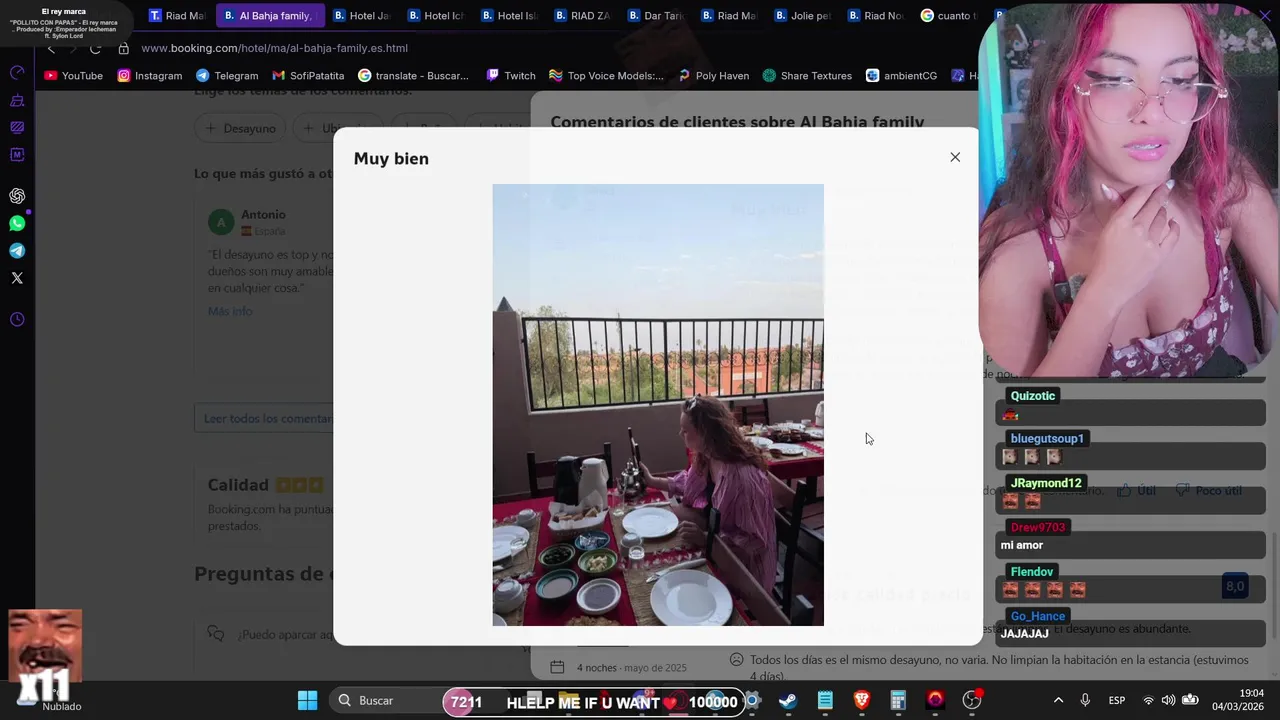This screenshot has width=1280, height=720.
Task: Switch to the Riad Nou tab
Action: pyautogui.click(x=875, y=15)
